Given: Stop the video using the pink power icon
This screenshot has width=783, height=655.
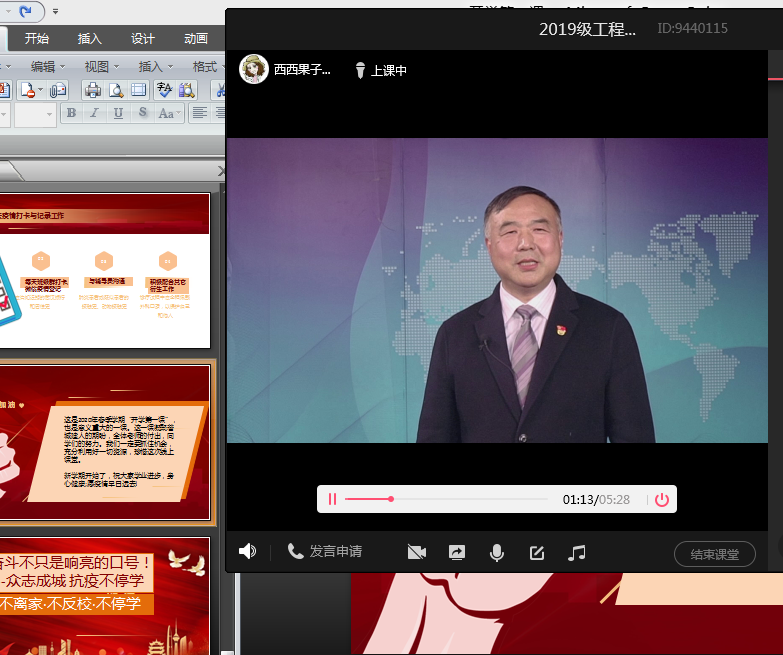Looking at the screenshot, I should (x=662, y=499).
